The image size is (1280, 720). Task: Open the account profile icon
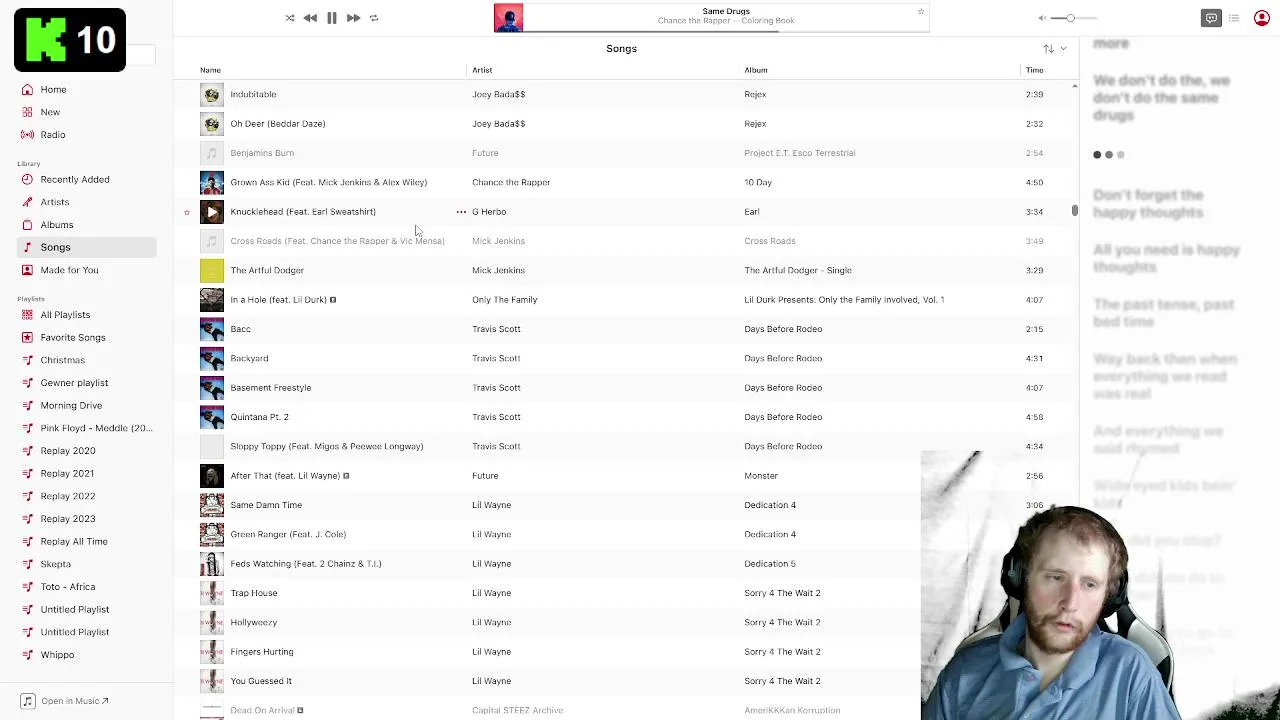pyautogui.click(x=1262, y=18)
